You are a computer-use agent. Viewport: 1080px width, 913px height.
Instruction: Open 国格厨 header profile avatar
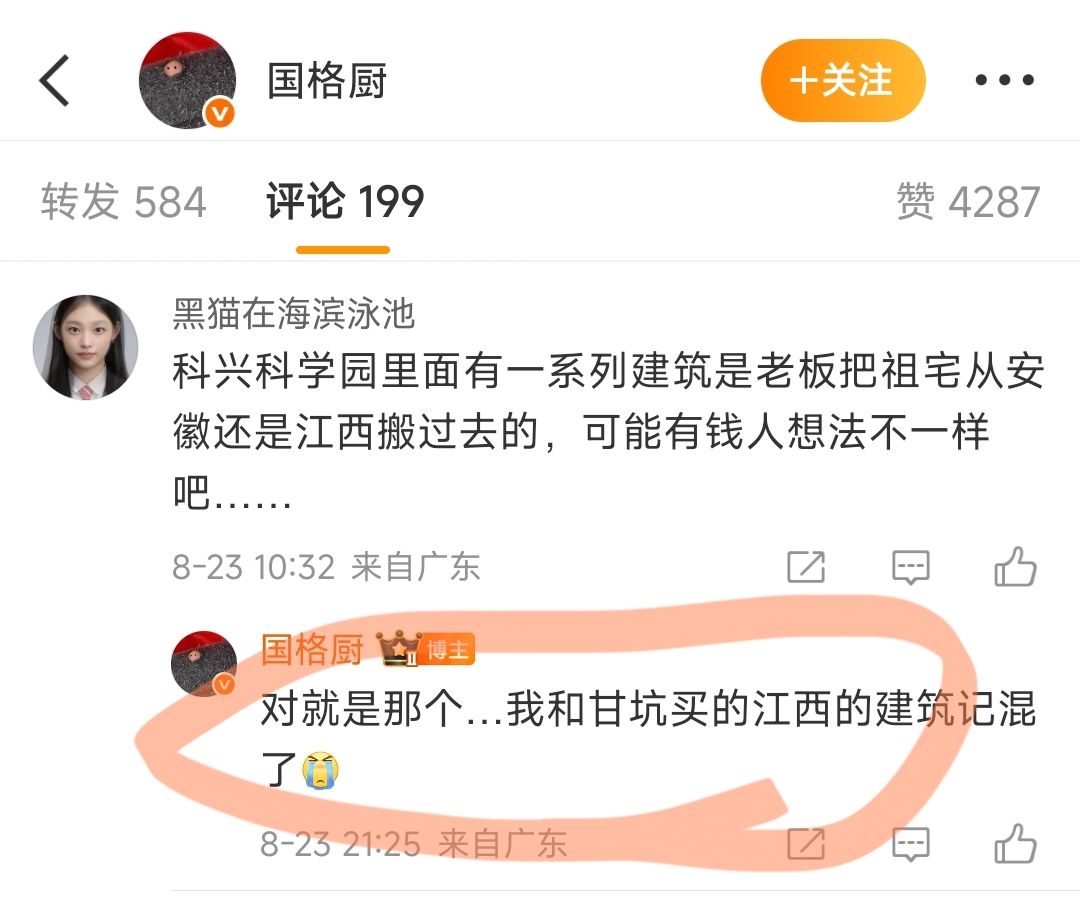187,81
